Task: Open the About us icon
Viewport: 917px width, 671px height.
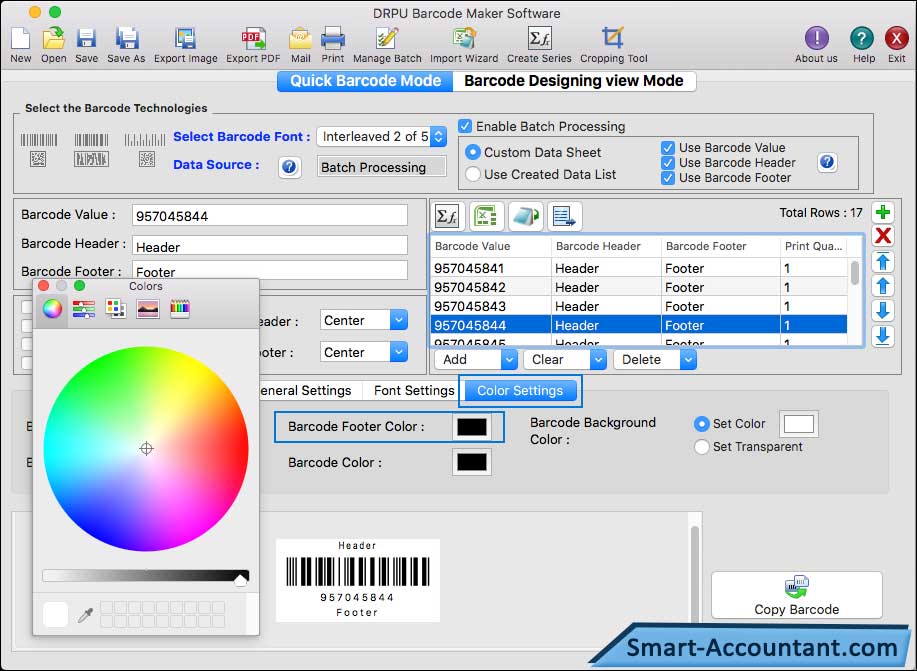Action: (x=816, y=38)
